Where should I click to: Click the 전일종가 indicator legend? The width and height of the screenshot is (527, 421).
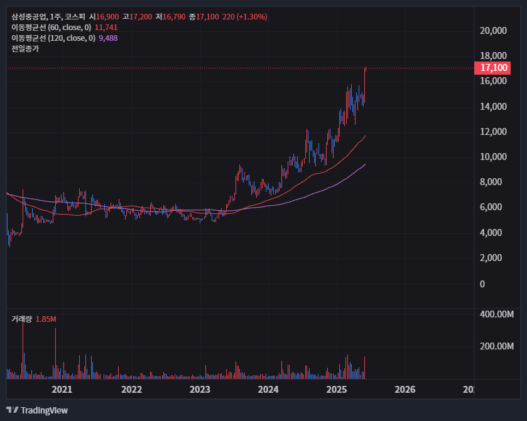pos(25,49)
